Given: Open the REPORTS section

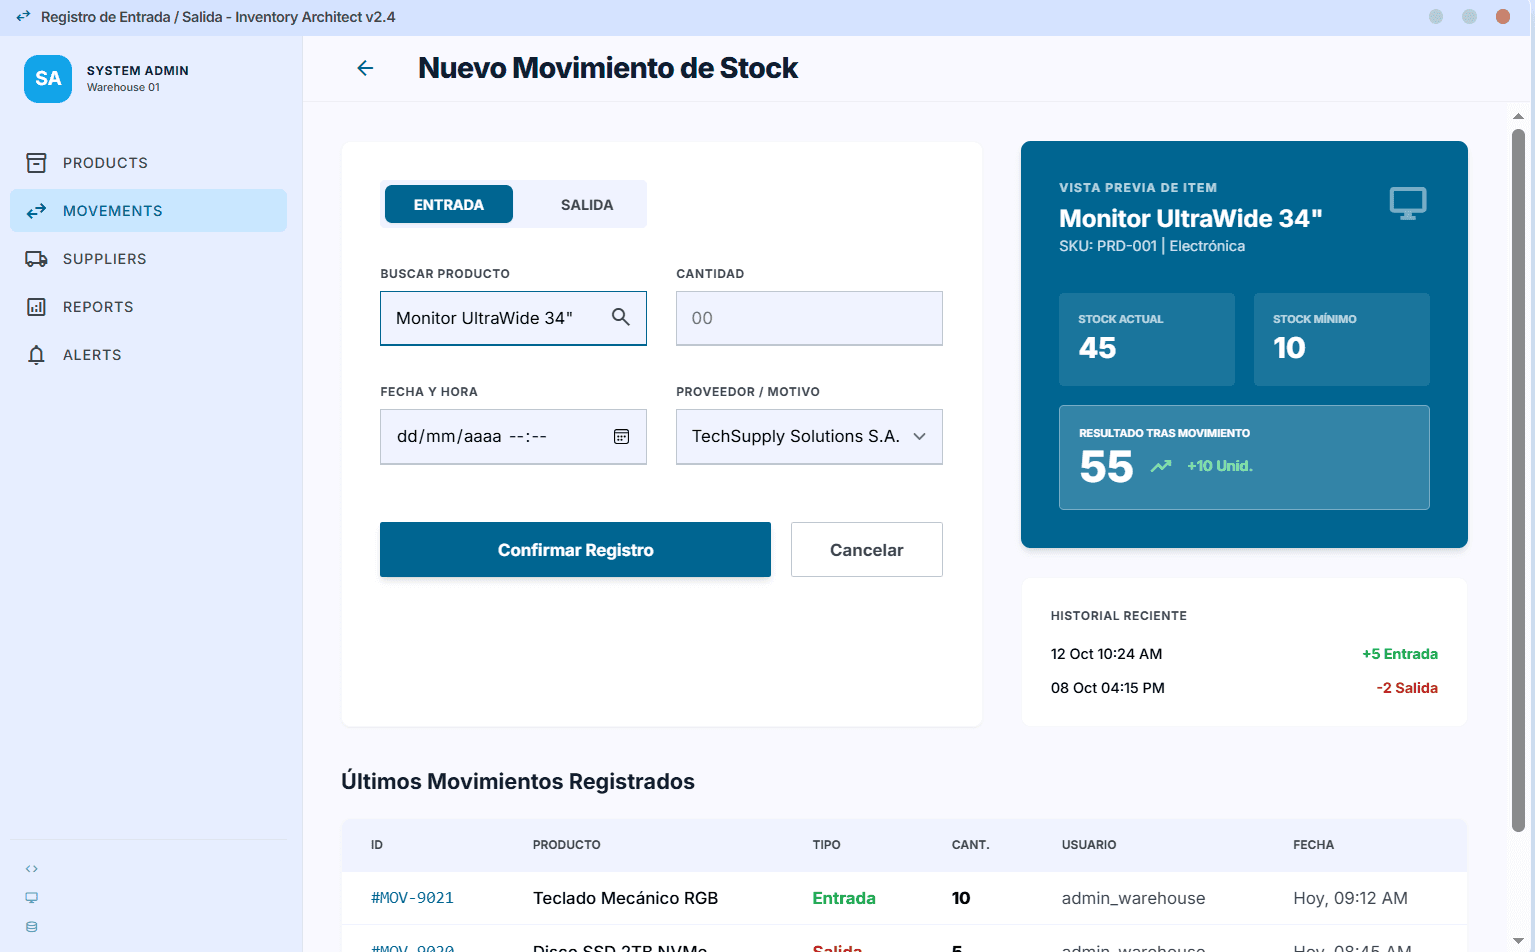Looking at the screenshot, I should 148,307.
